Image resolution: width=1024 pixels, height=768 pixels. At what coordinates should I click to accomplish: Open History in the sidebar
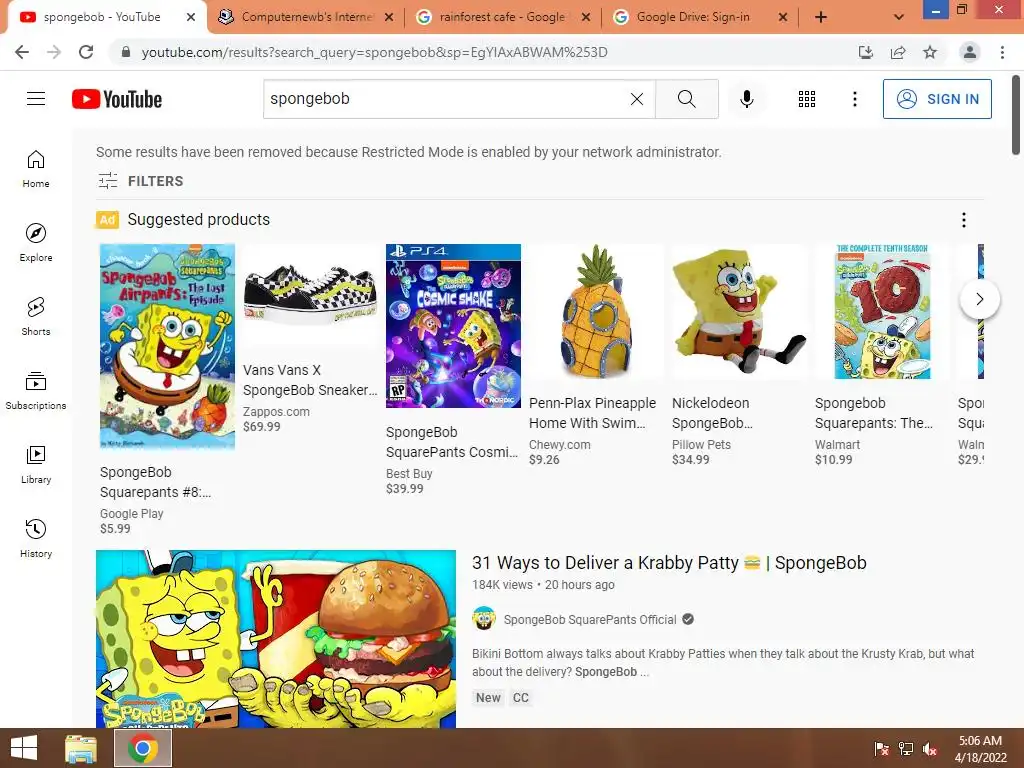(x=36, y=538)
